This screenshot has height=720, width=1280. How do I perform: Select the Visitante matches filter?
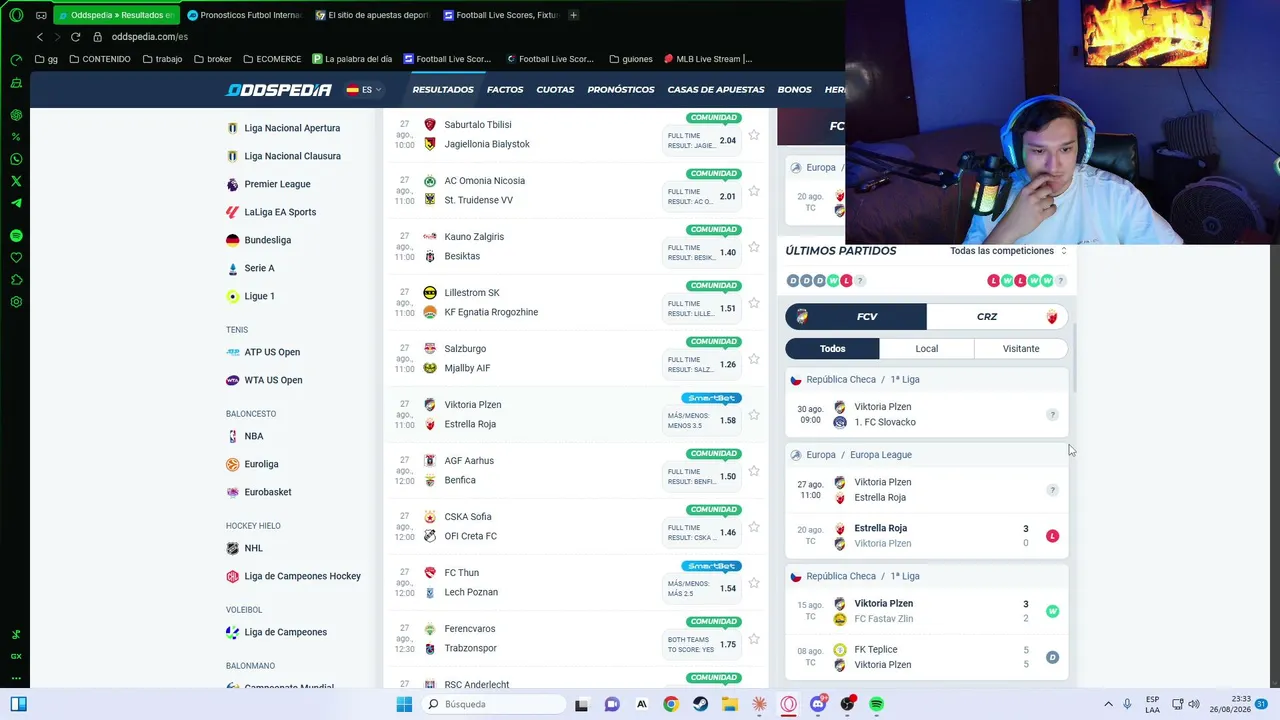pos(1021,349)
